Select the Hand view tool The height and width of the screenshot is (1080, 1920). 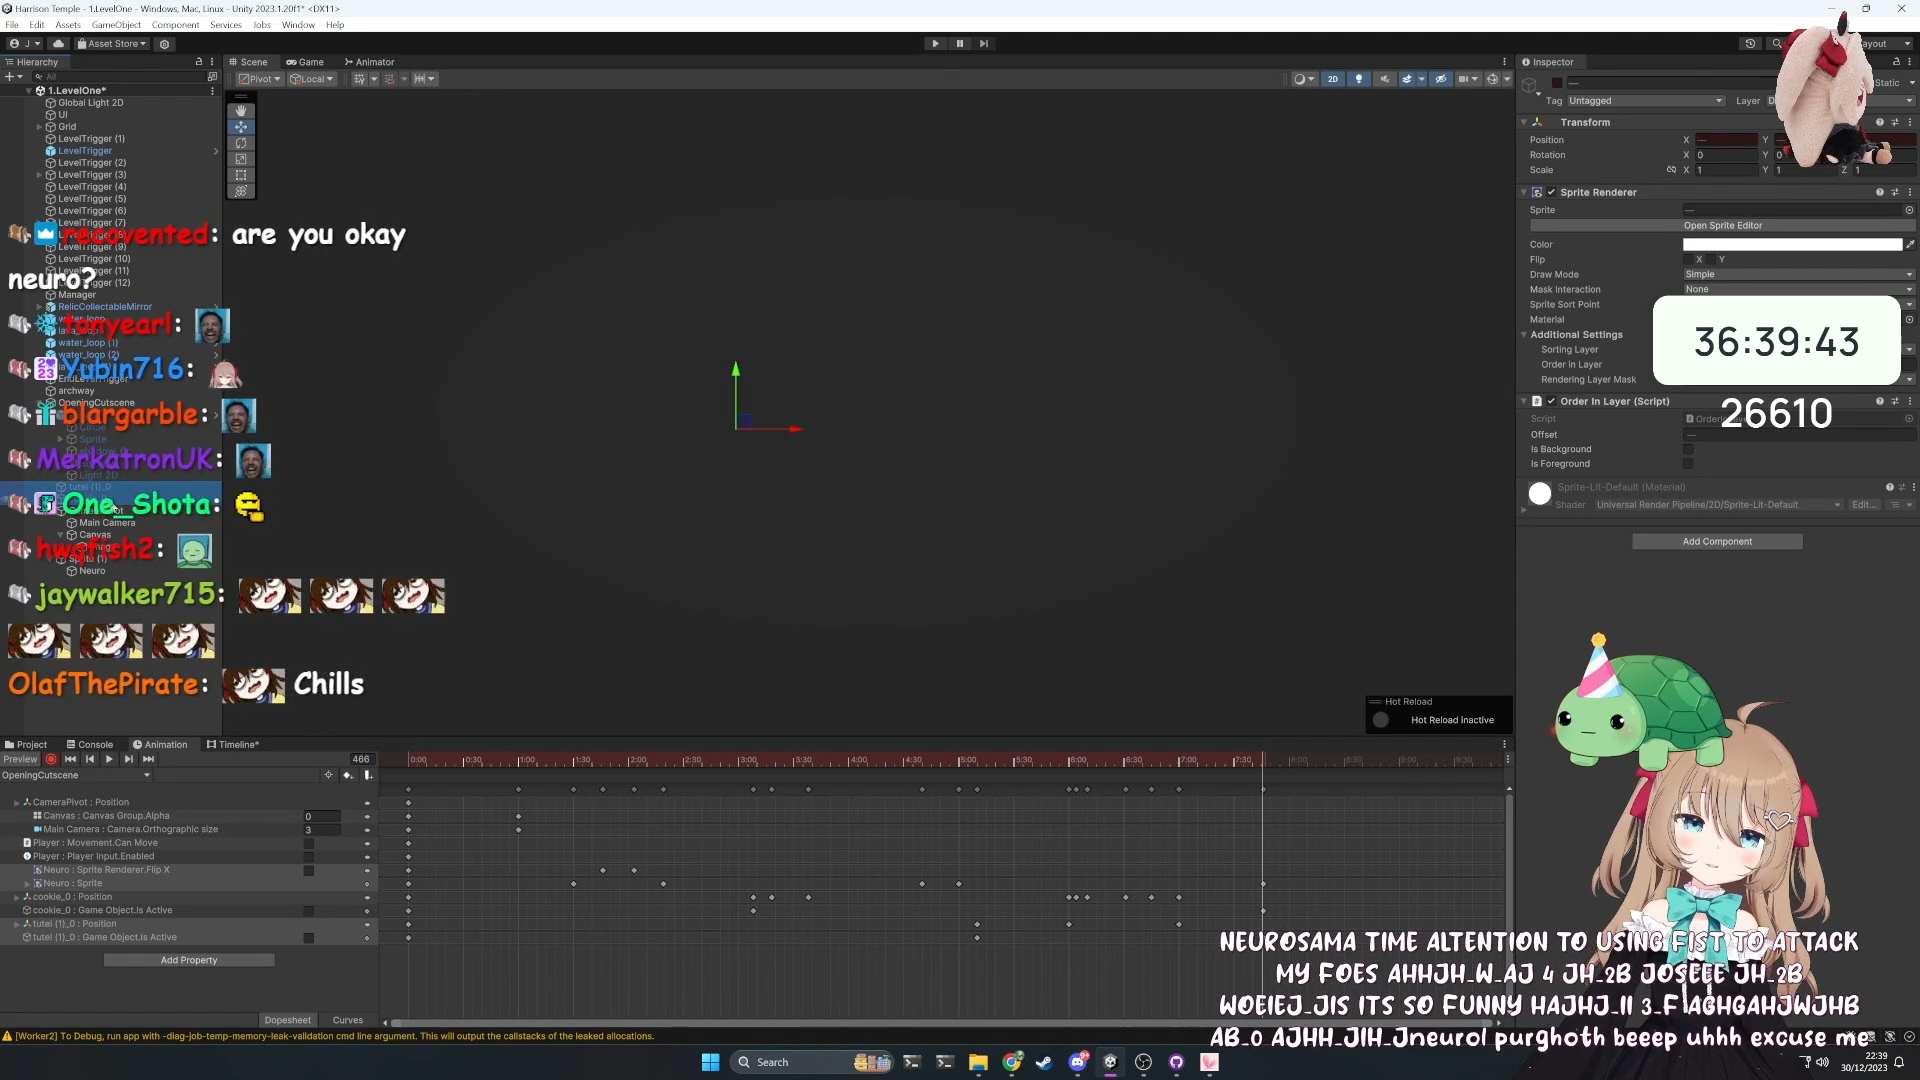(241, 111)
